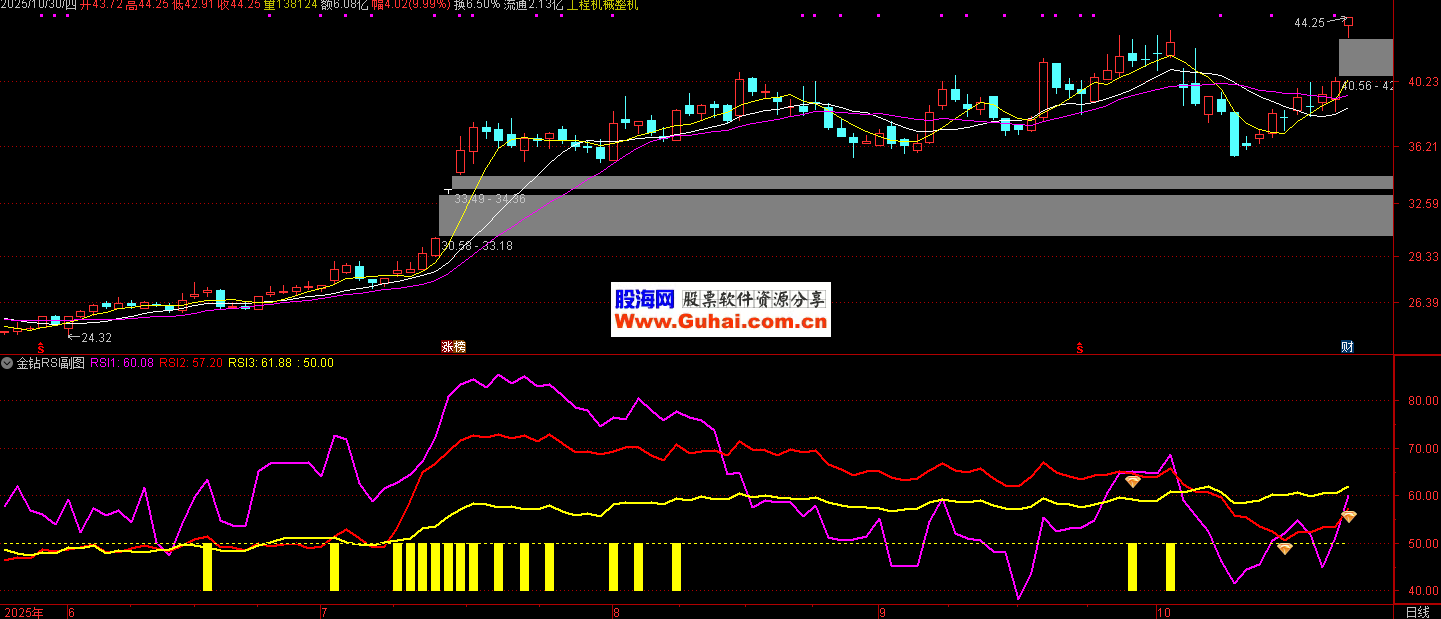Click the RSI2 value label
Image resolution: width=1441 pixels, height=619 pixels.
[x=191, y=363]
